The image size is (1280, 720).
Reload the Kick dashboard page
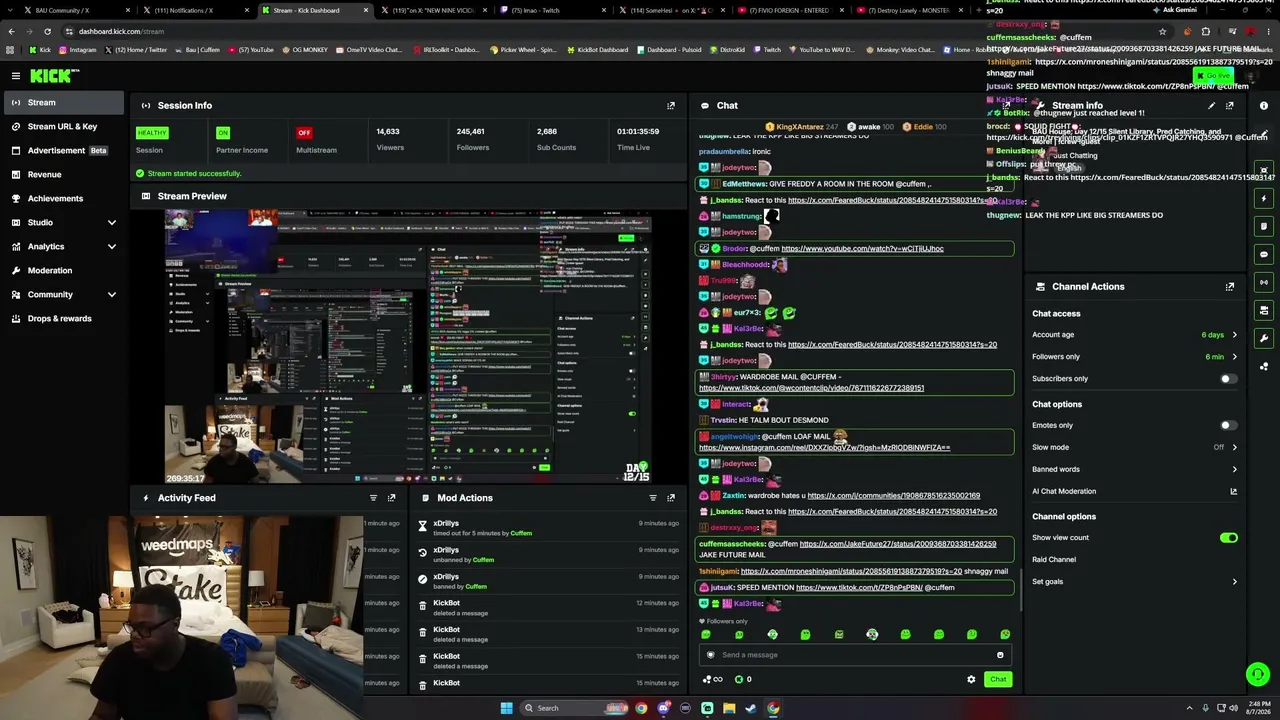click(47, 31)
